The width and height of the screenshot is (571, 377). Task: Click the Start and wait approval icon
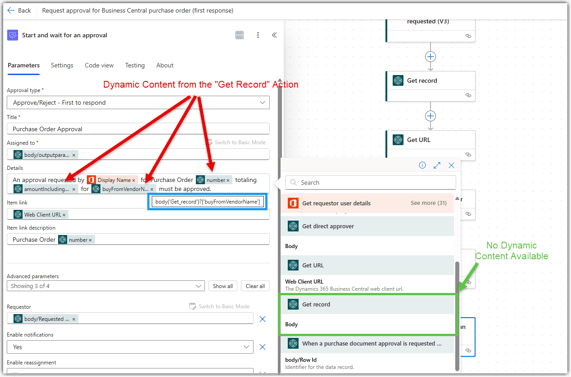13,35
